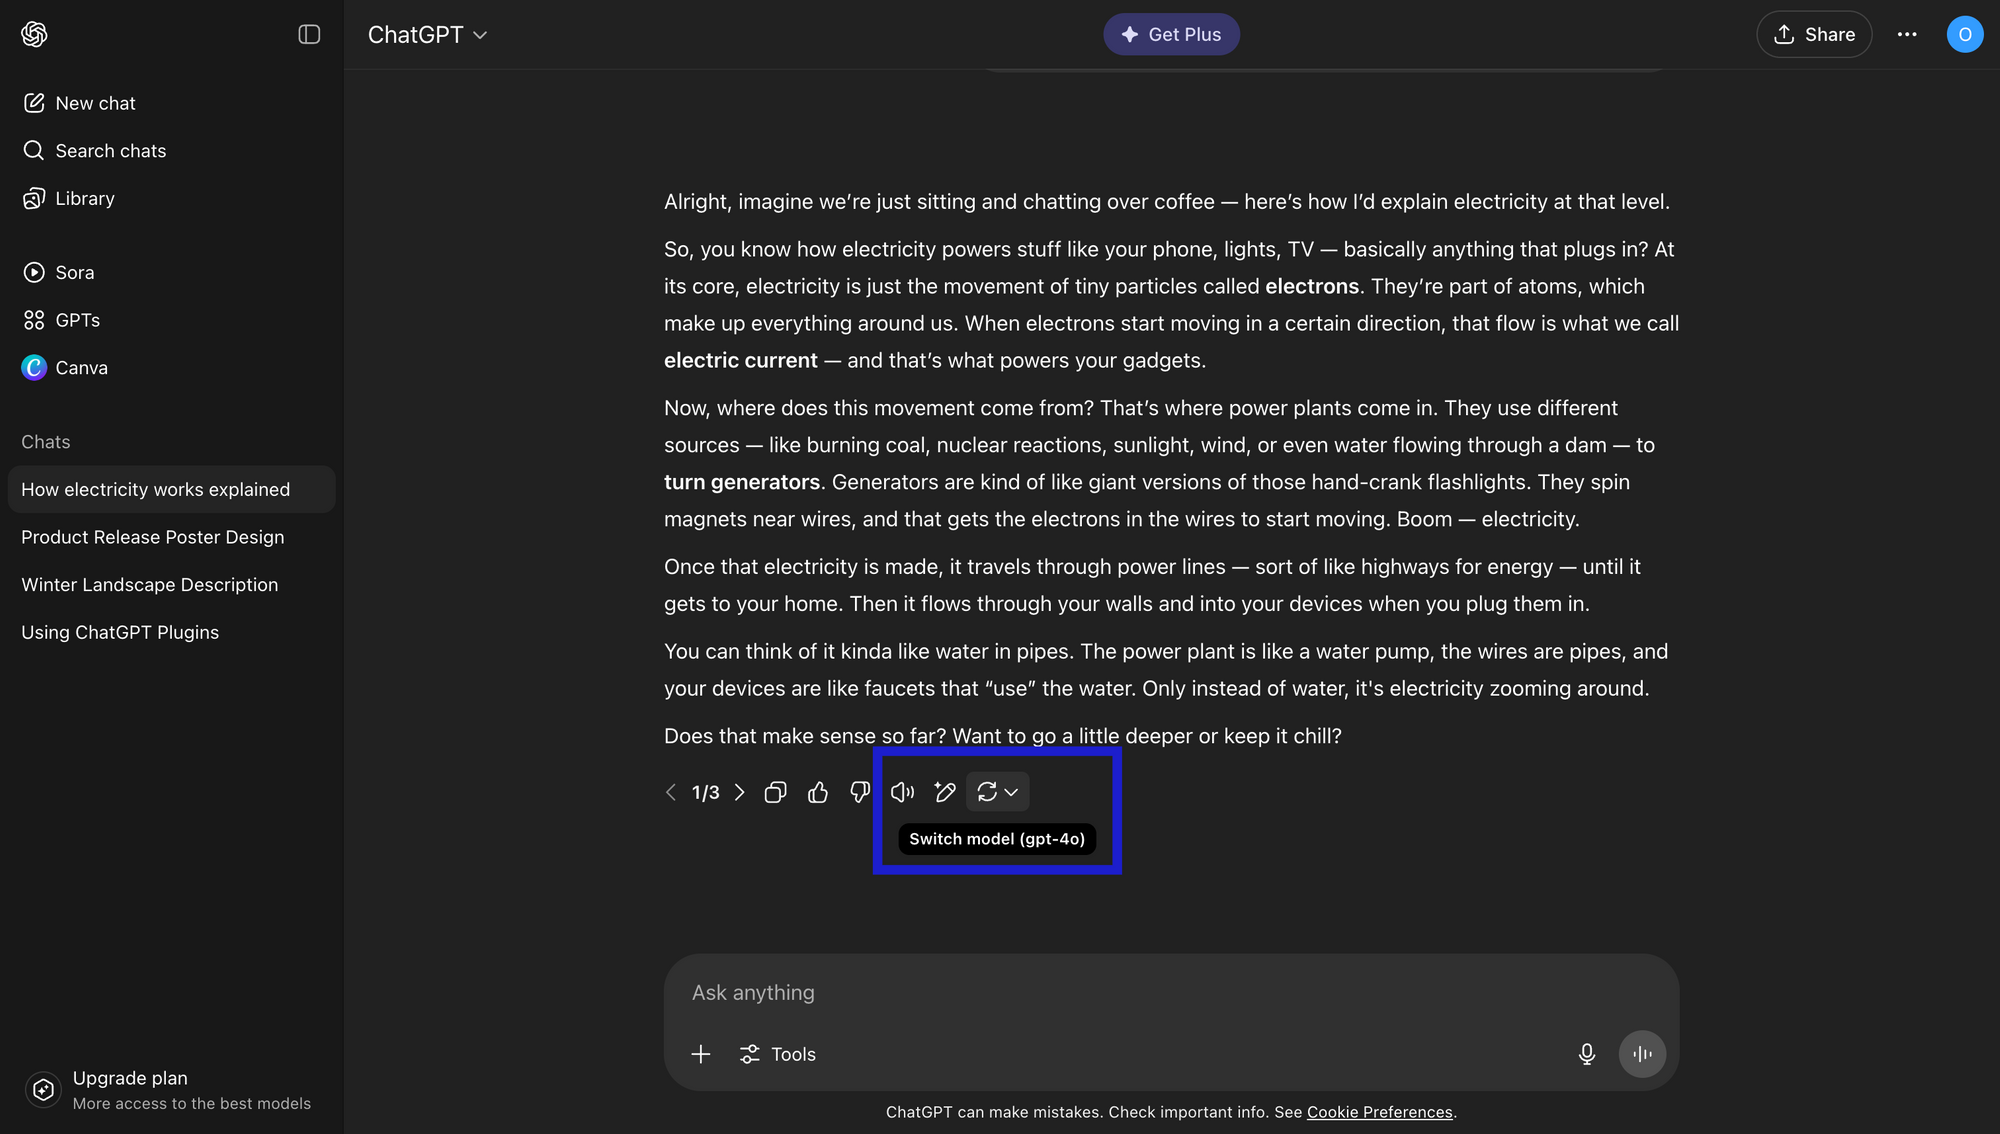Give the response a thumbs up
The image size is (2000, 1134).
click(817, 791)
